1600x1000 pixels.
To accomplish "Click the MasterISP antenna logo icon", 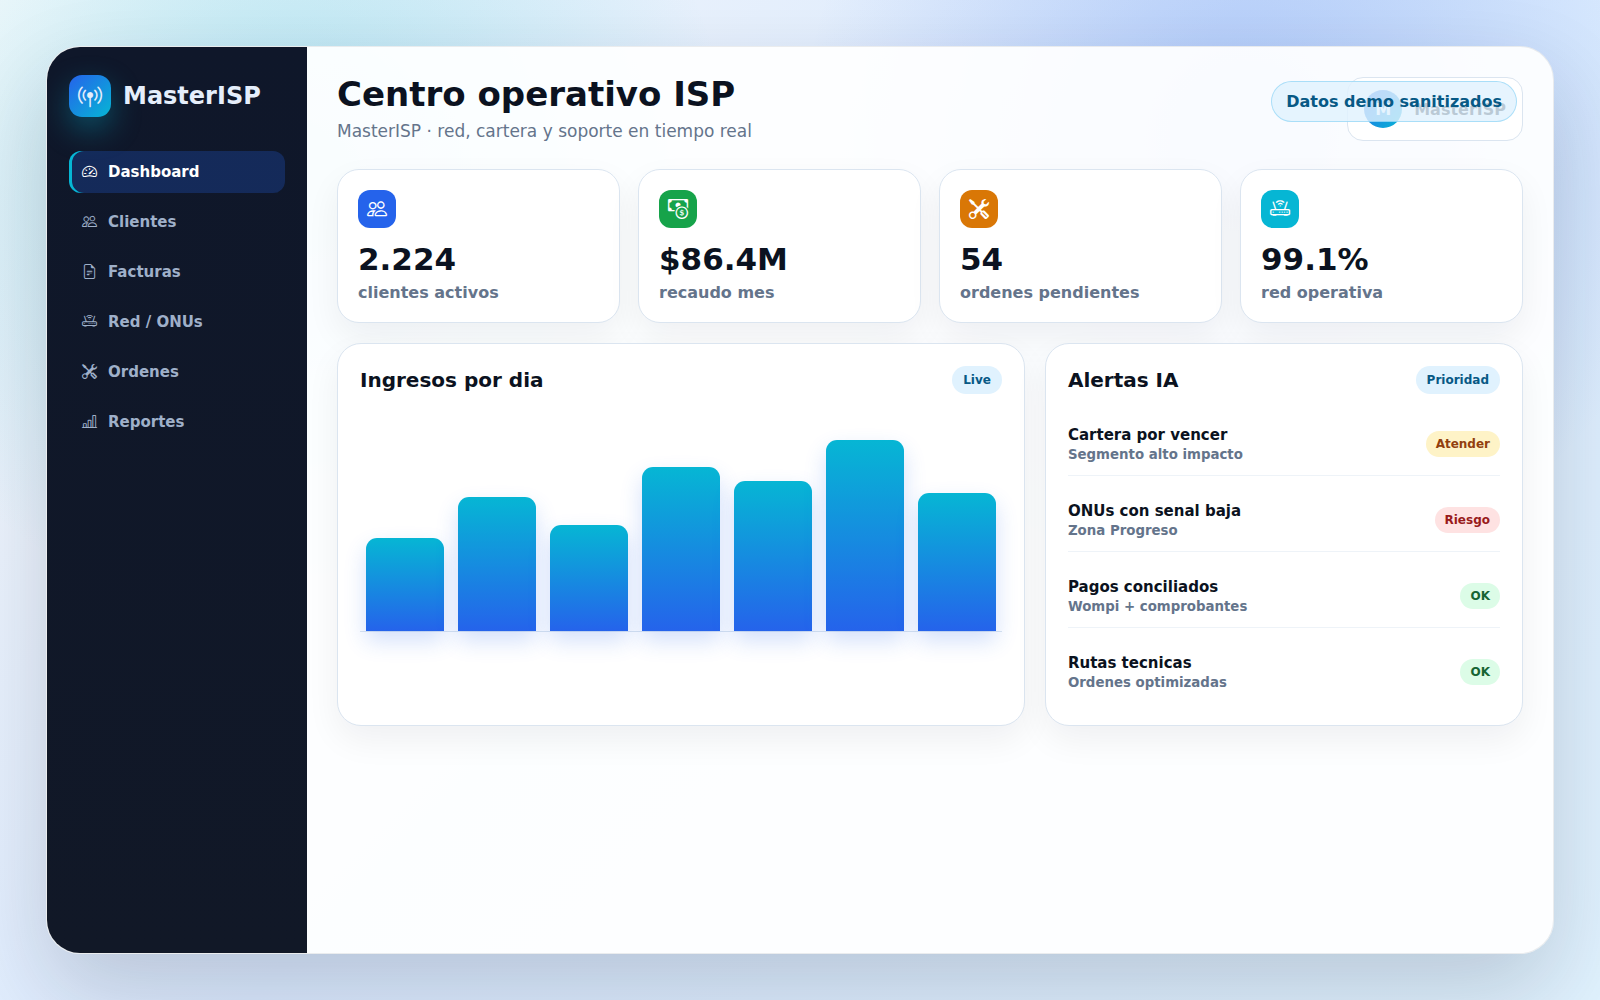I will 90,96.
